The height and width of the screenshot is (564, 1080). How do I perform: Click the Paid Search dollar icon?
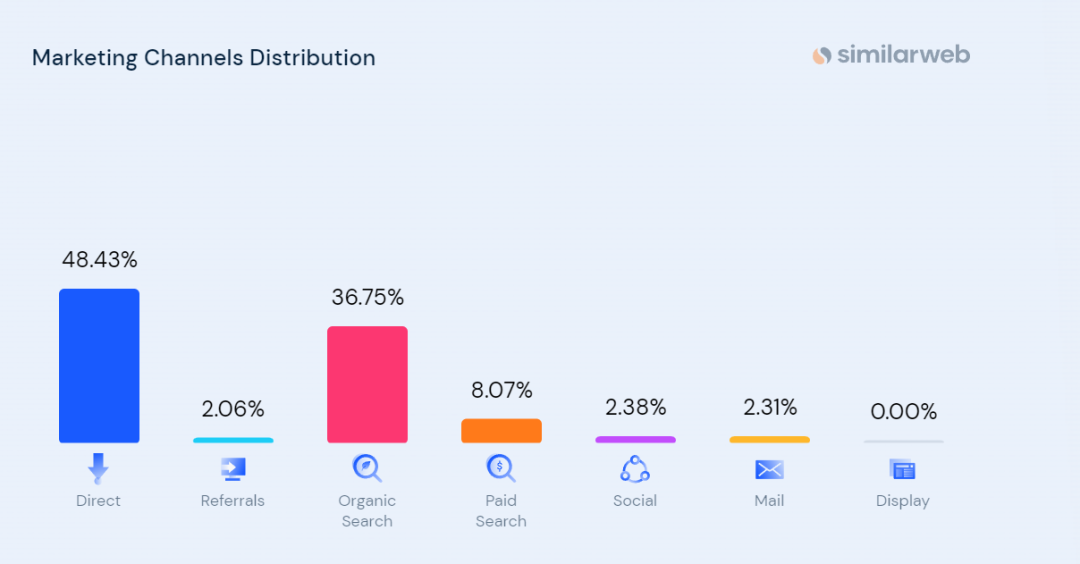pos(501,467)
